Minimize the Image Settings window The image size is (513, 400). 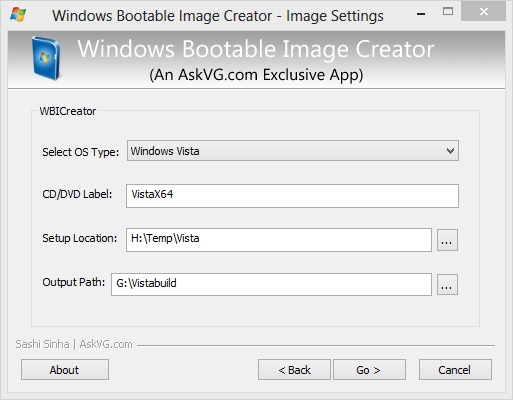point(421,13)
